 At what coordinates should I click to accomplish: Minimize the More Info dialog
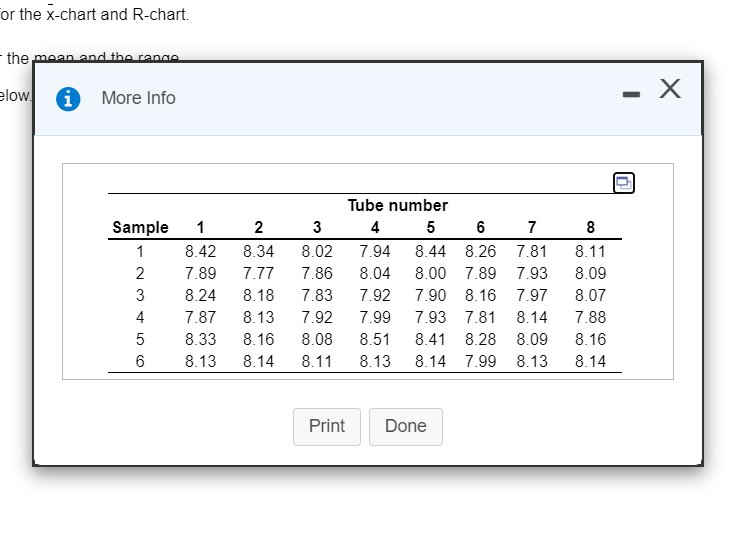(x=630, y=94)
